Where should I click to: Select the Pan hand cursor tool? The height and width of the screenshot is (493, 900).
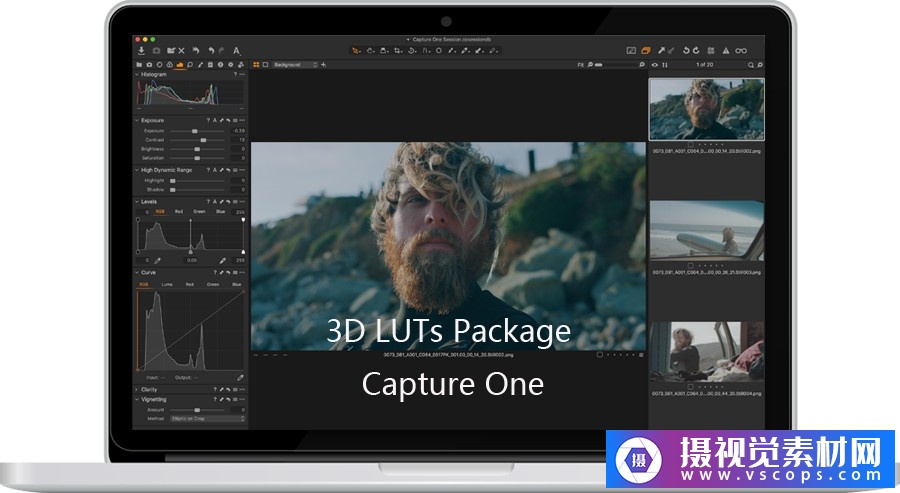coord(371,51)
